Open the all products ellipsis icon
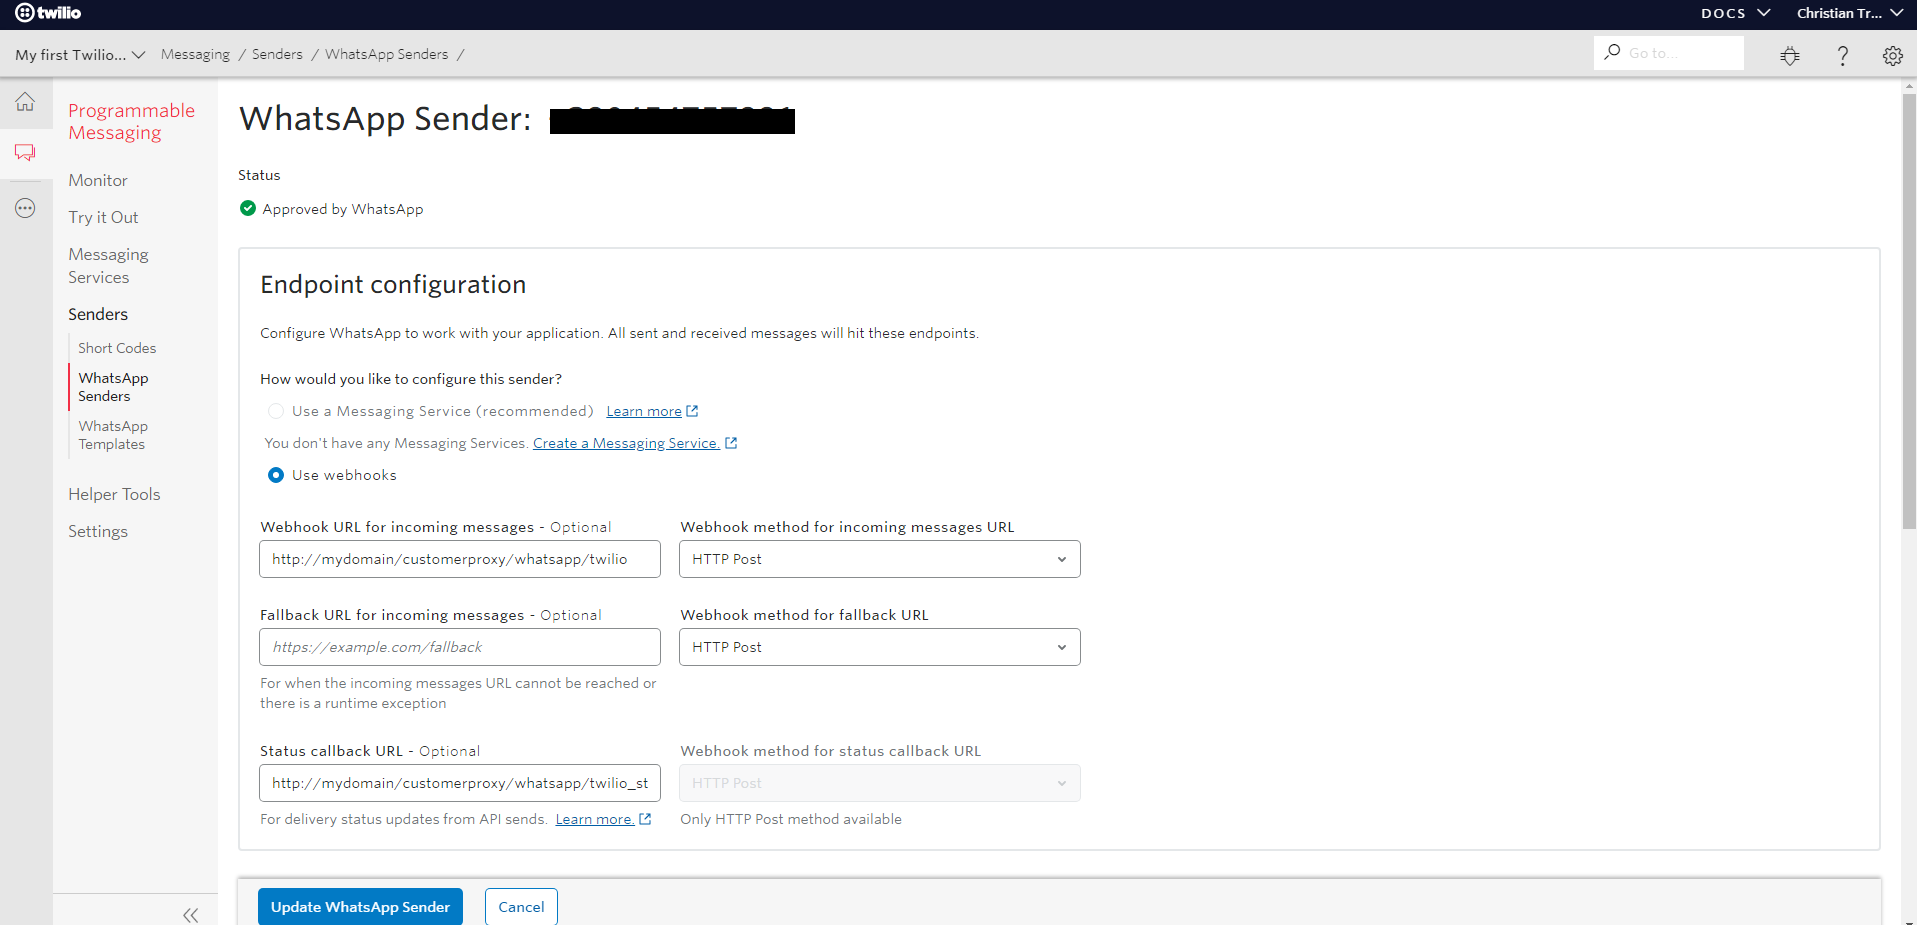 [x=25, y=208]
